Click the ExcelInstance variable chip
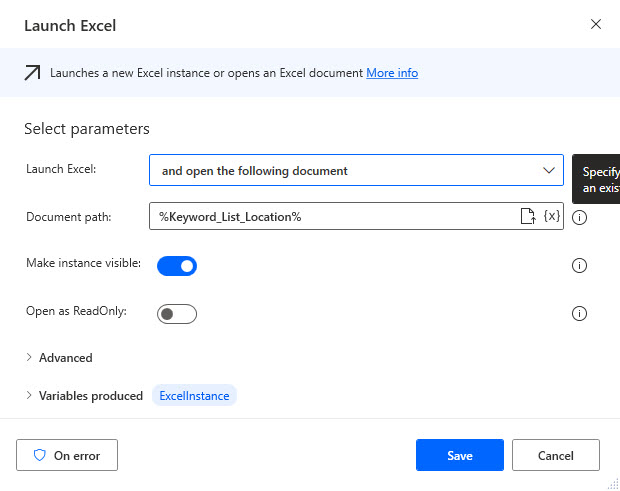620x491 pixels. click(x=194, y=395)
